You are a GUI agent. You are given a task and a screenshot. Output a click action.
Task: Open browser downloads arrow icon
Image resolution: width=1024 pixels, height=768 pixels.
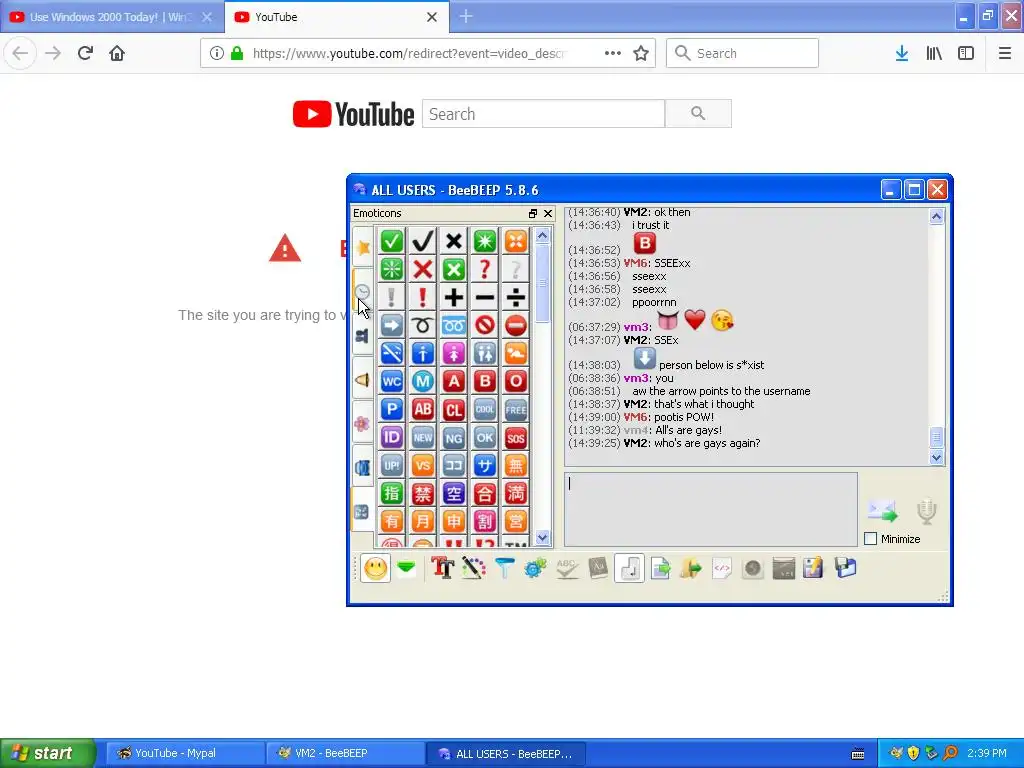click(x=902, y=53)
